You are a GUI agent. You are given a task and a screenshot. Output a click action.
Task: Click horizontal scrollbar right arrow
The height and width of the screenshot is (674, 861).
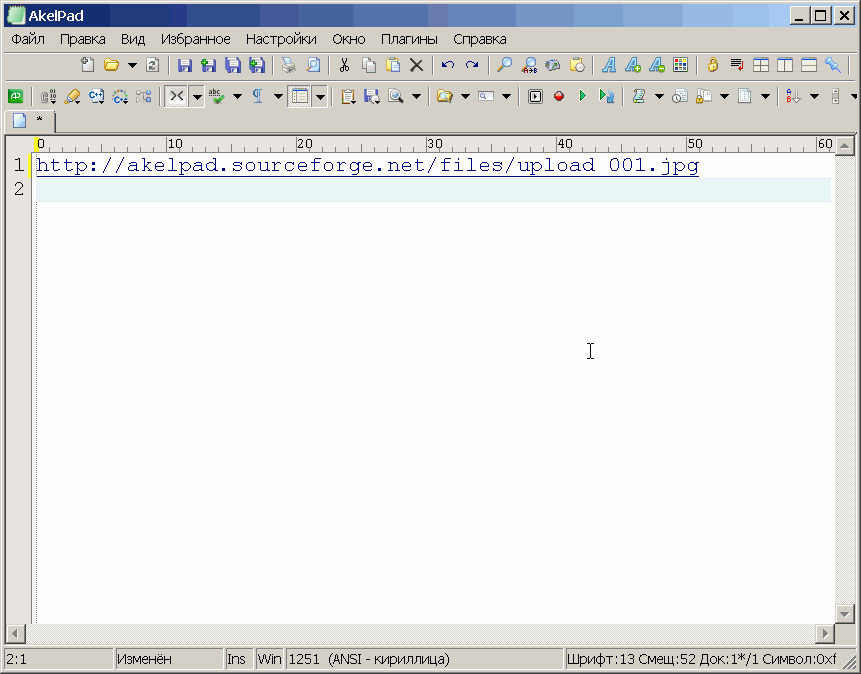point(825,634)
